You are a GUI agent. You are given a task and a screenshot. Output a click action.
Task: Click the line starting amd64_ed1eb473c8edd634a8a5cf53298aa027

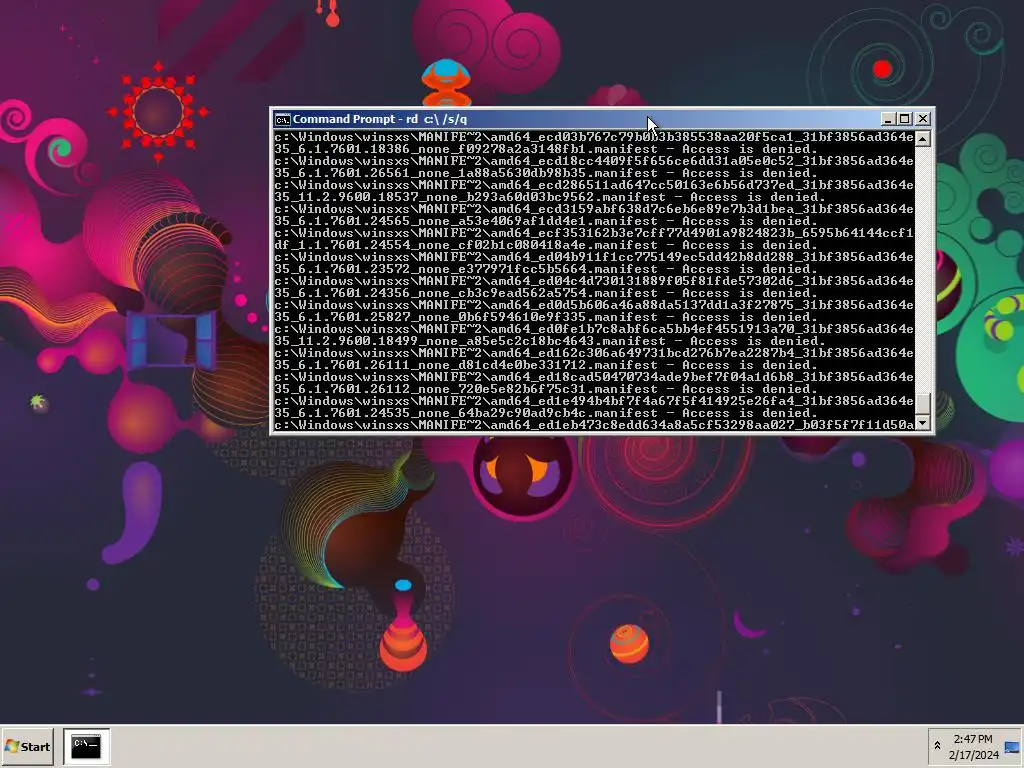click(594, 425)
